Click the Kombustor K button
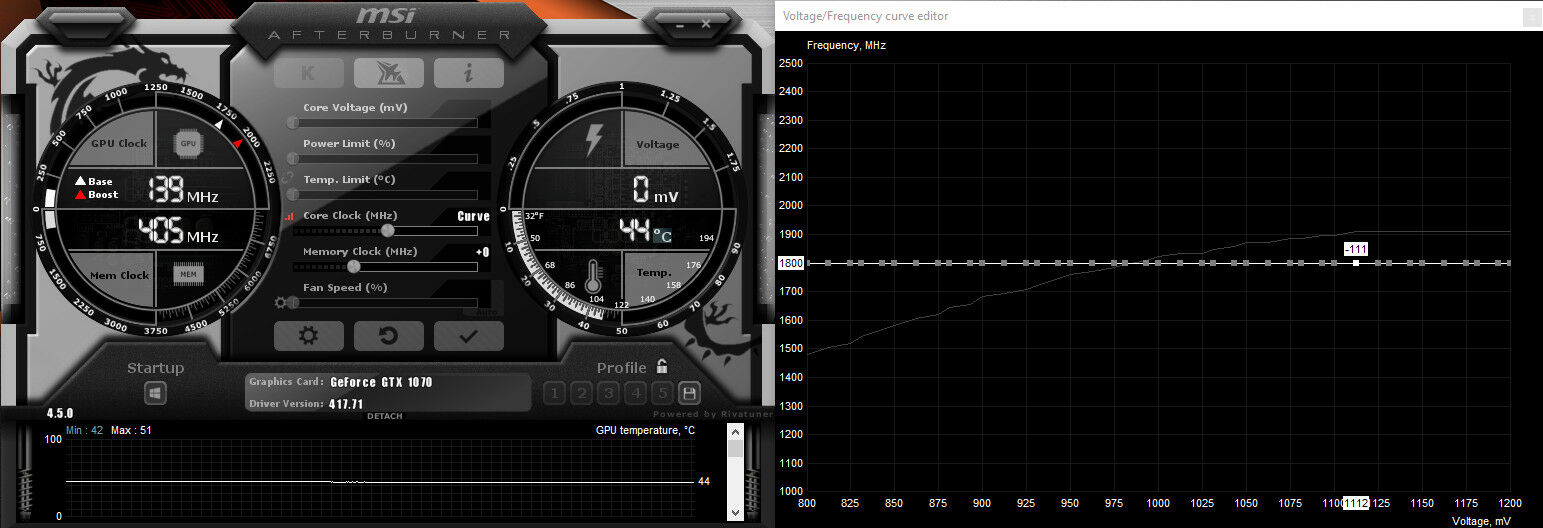 point(308,73)
